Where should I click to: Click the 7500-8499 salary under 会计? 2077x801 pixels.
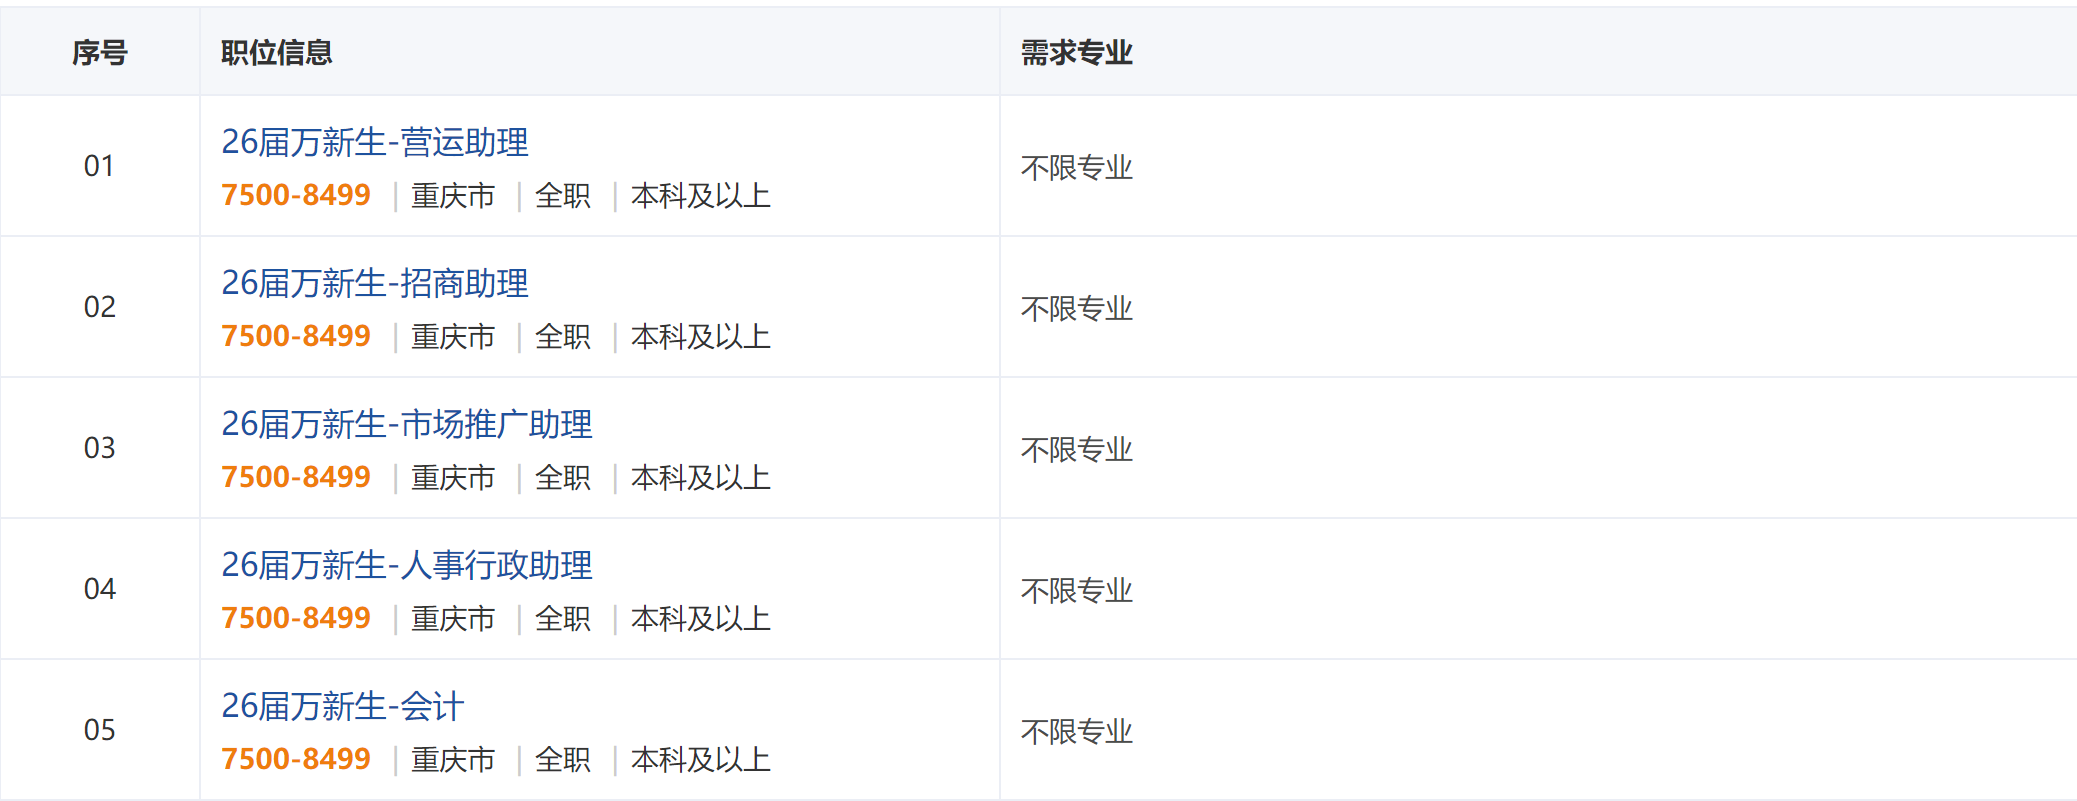point(296,760)
